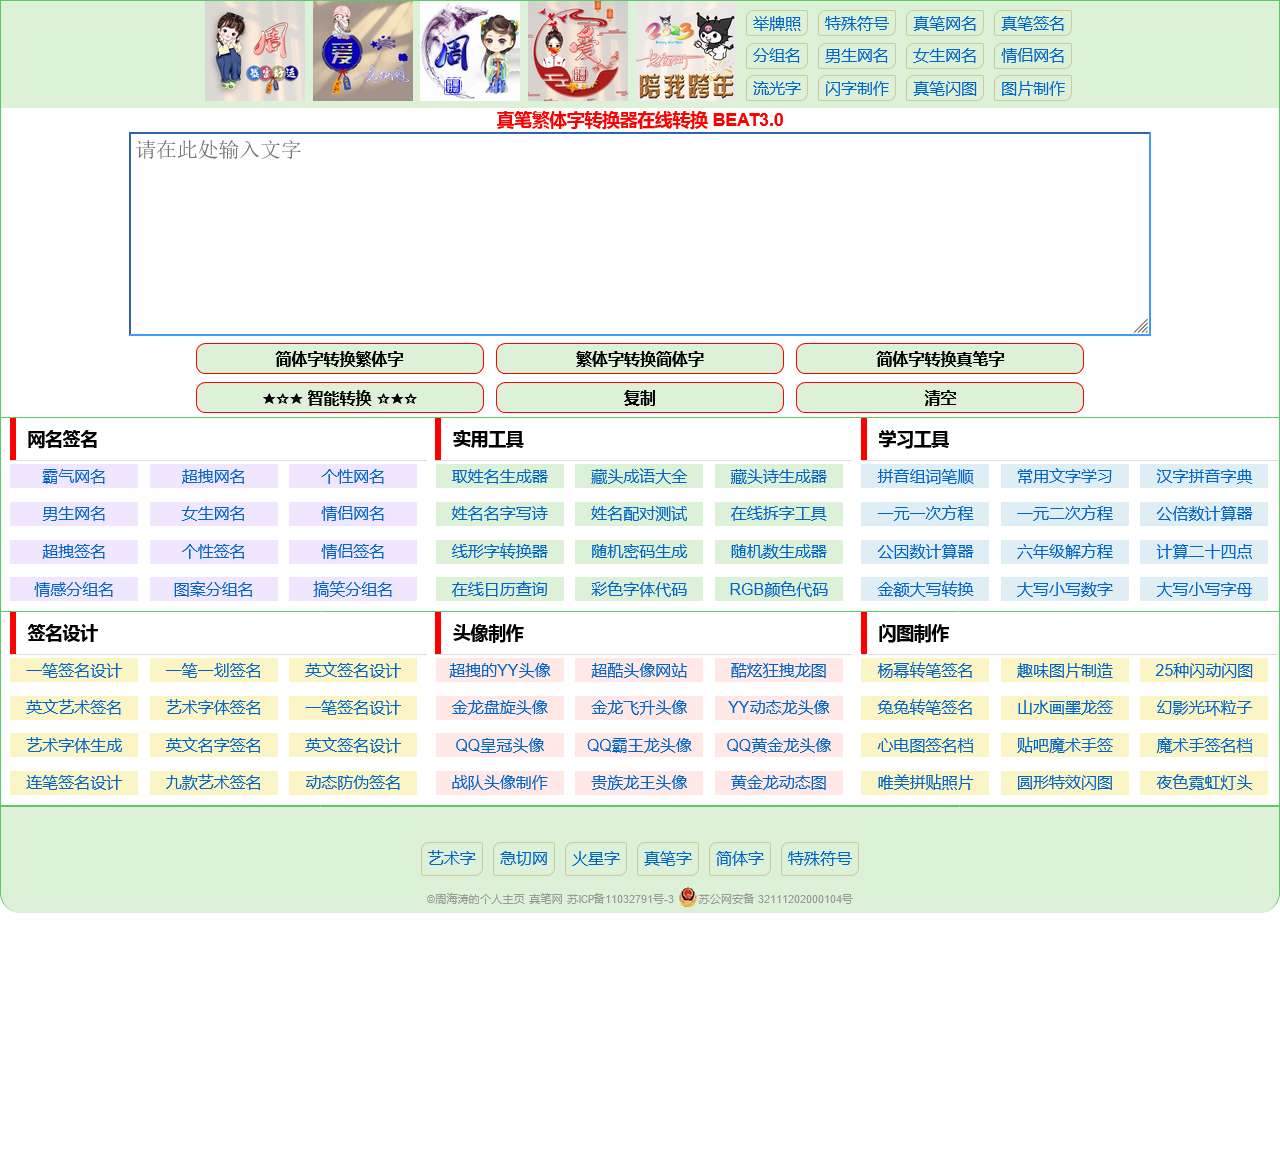The width and height of the screenshot is (1280, 1167).
Task: Click the '★☆★ 智能转换 ☆★☆' button
Action: [340, 398]
